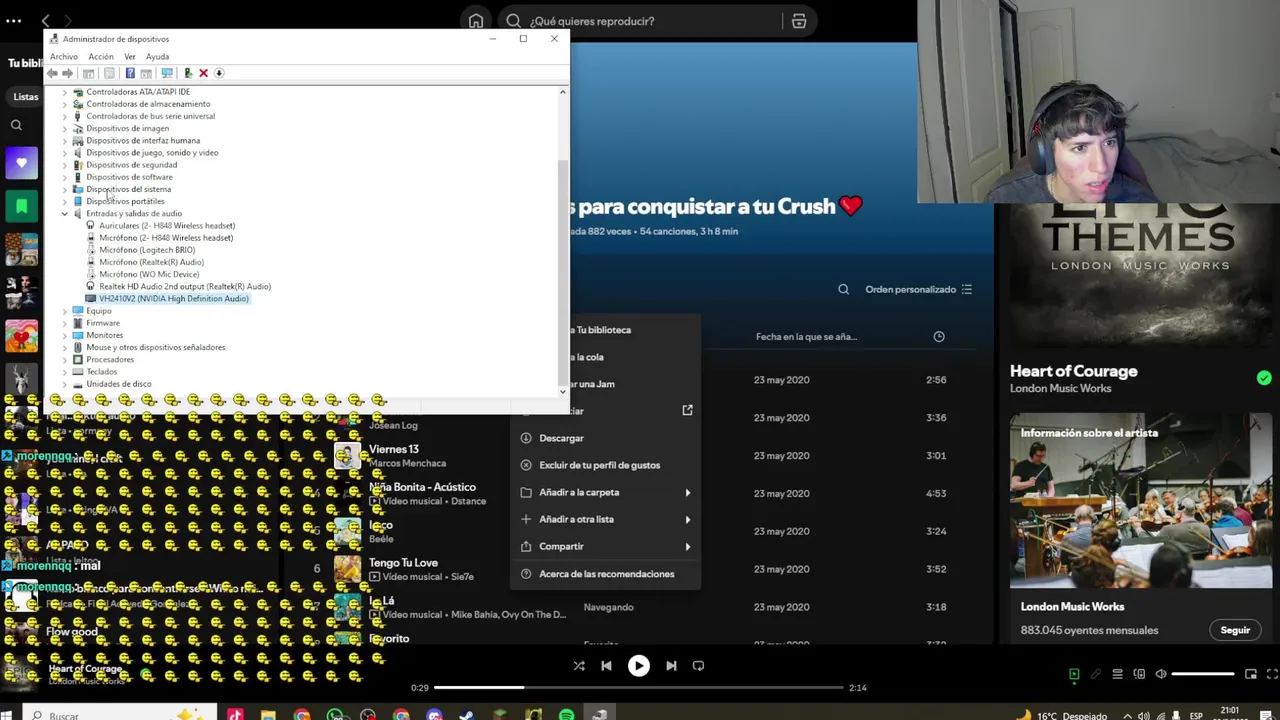Viewport: 1280px width, 720px height.
Task: Open the green bookmark episodes playlist
Action: click(21, 207)
